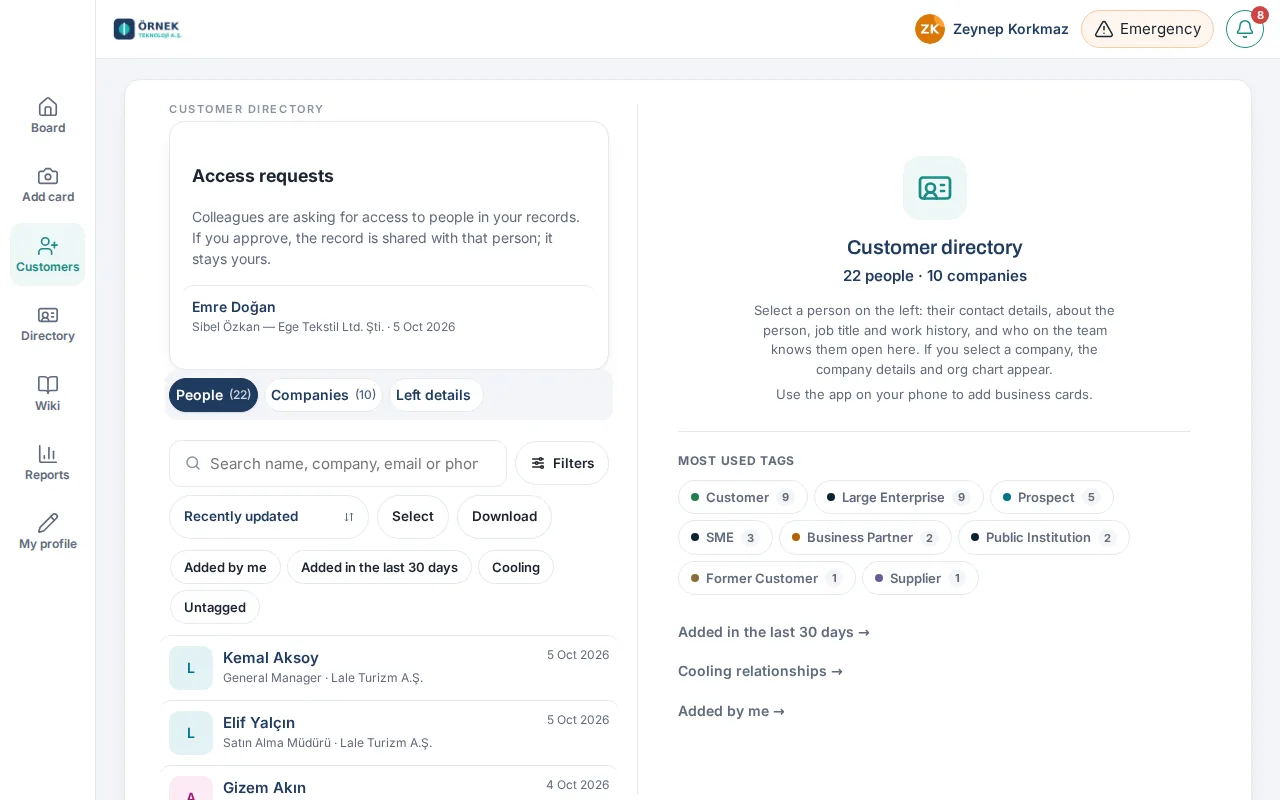
Task: Select the Prospect tag
Action: (1052, 497)
